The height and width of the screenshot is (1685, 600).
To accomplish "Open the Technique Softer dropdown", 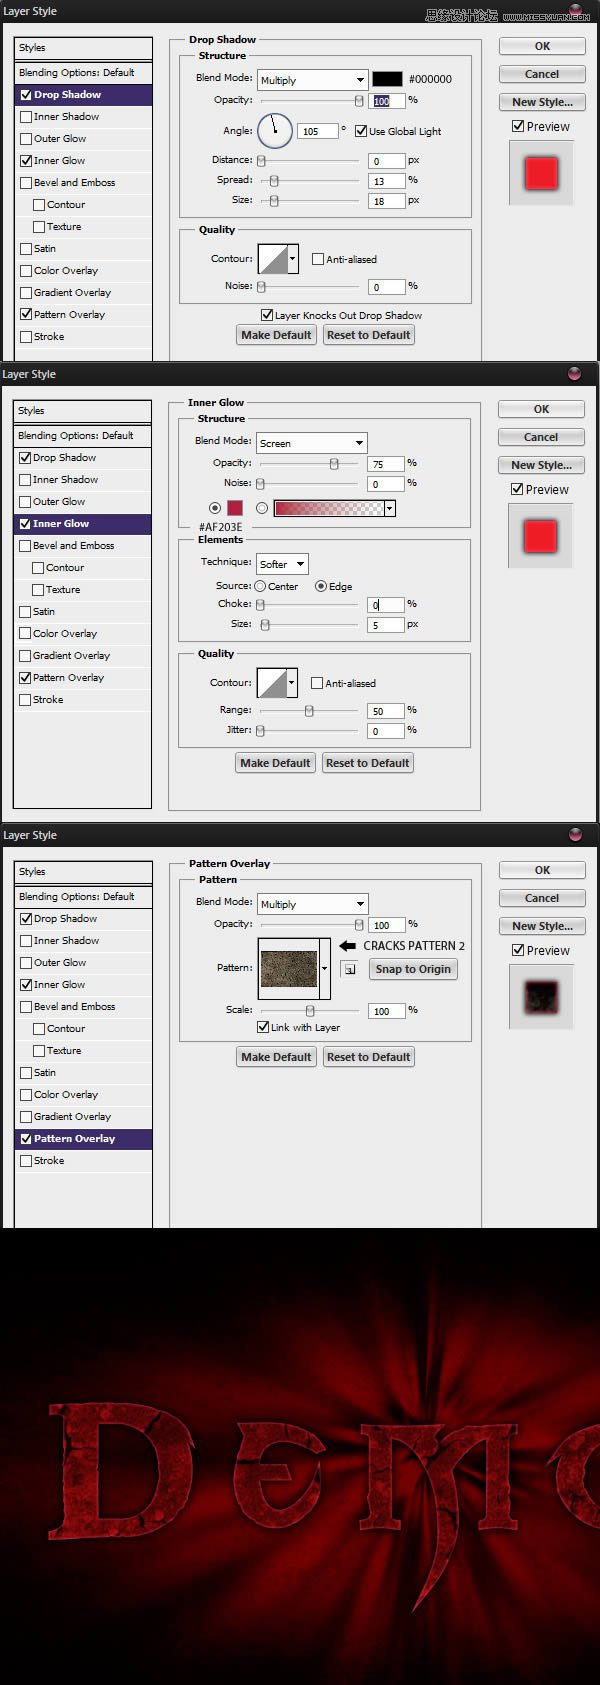I will pyautogui.click(x=282, y=564).
